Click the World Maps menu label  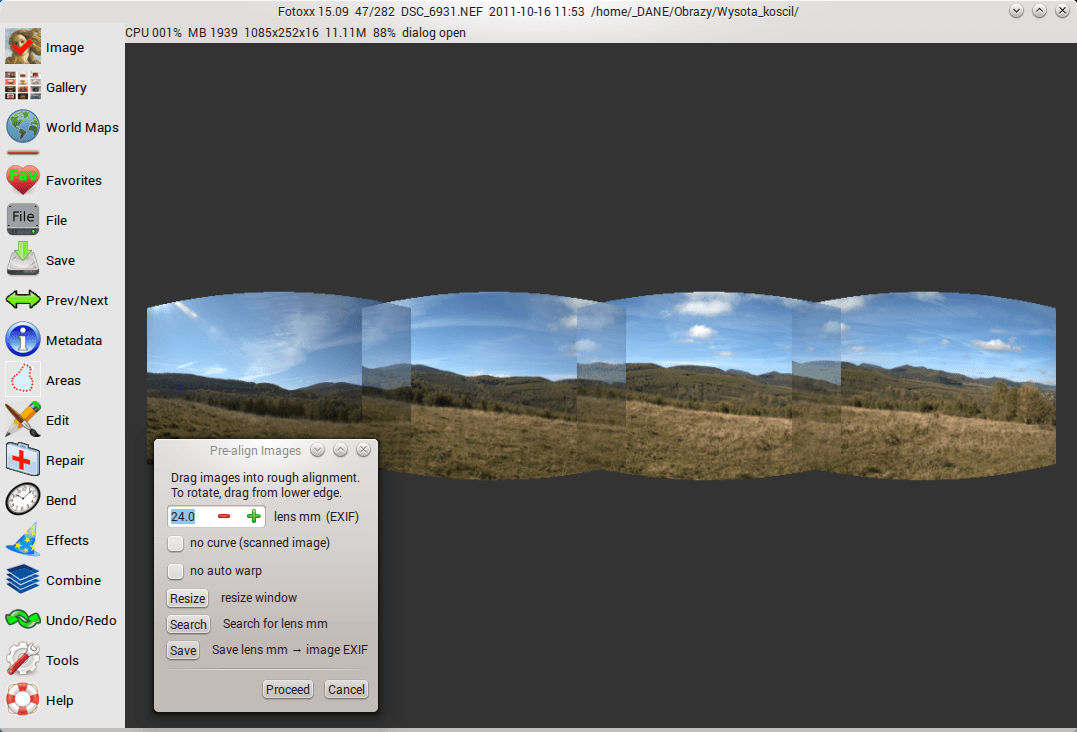pyautogui.click(x=82, y=127)
